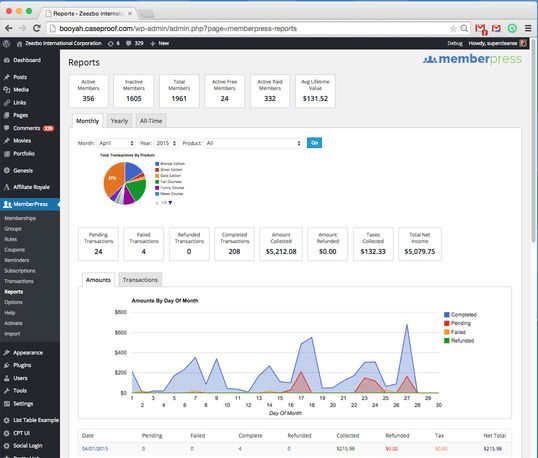Reload the page with refresh icon
Image resolution: width=538 pixels, height=458 pixels.
coord(37,28)
